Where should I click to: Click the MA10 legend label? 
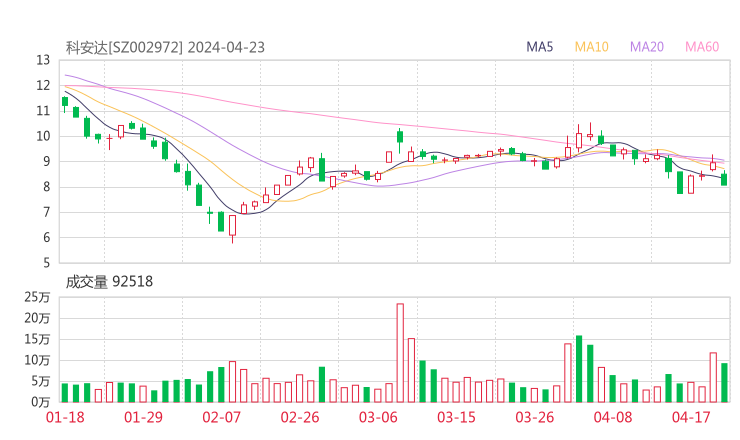[x=591, y=47]
